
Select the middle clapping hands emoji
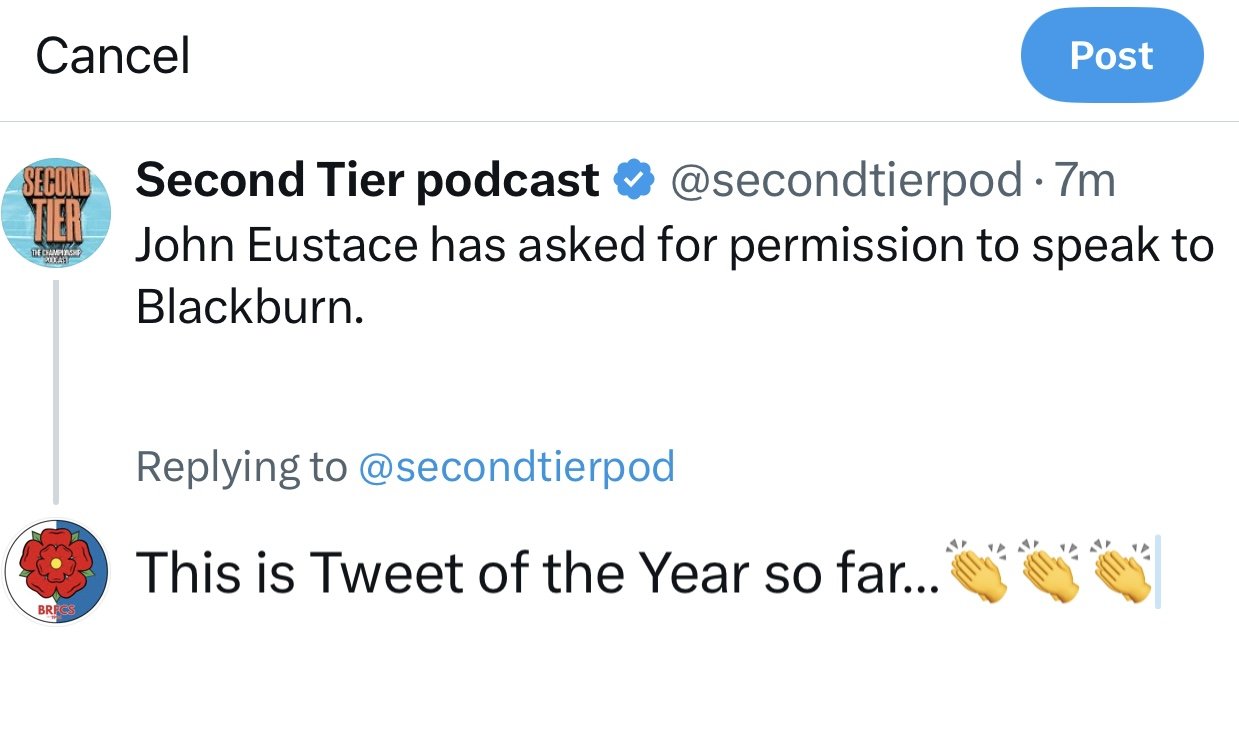(x=1049, y=572)
